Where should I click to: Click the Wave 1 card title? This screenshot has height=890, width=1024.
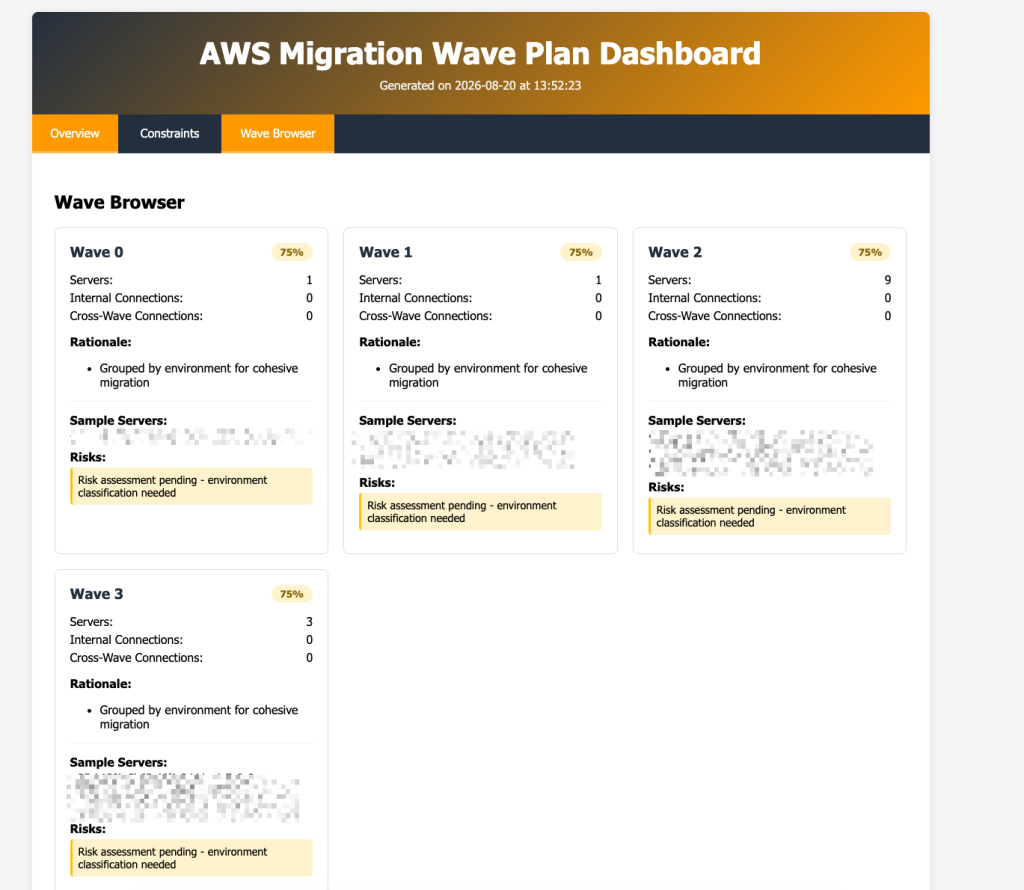[x=385, y=252]
